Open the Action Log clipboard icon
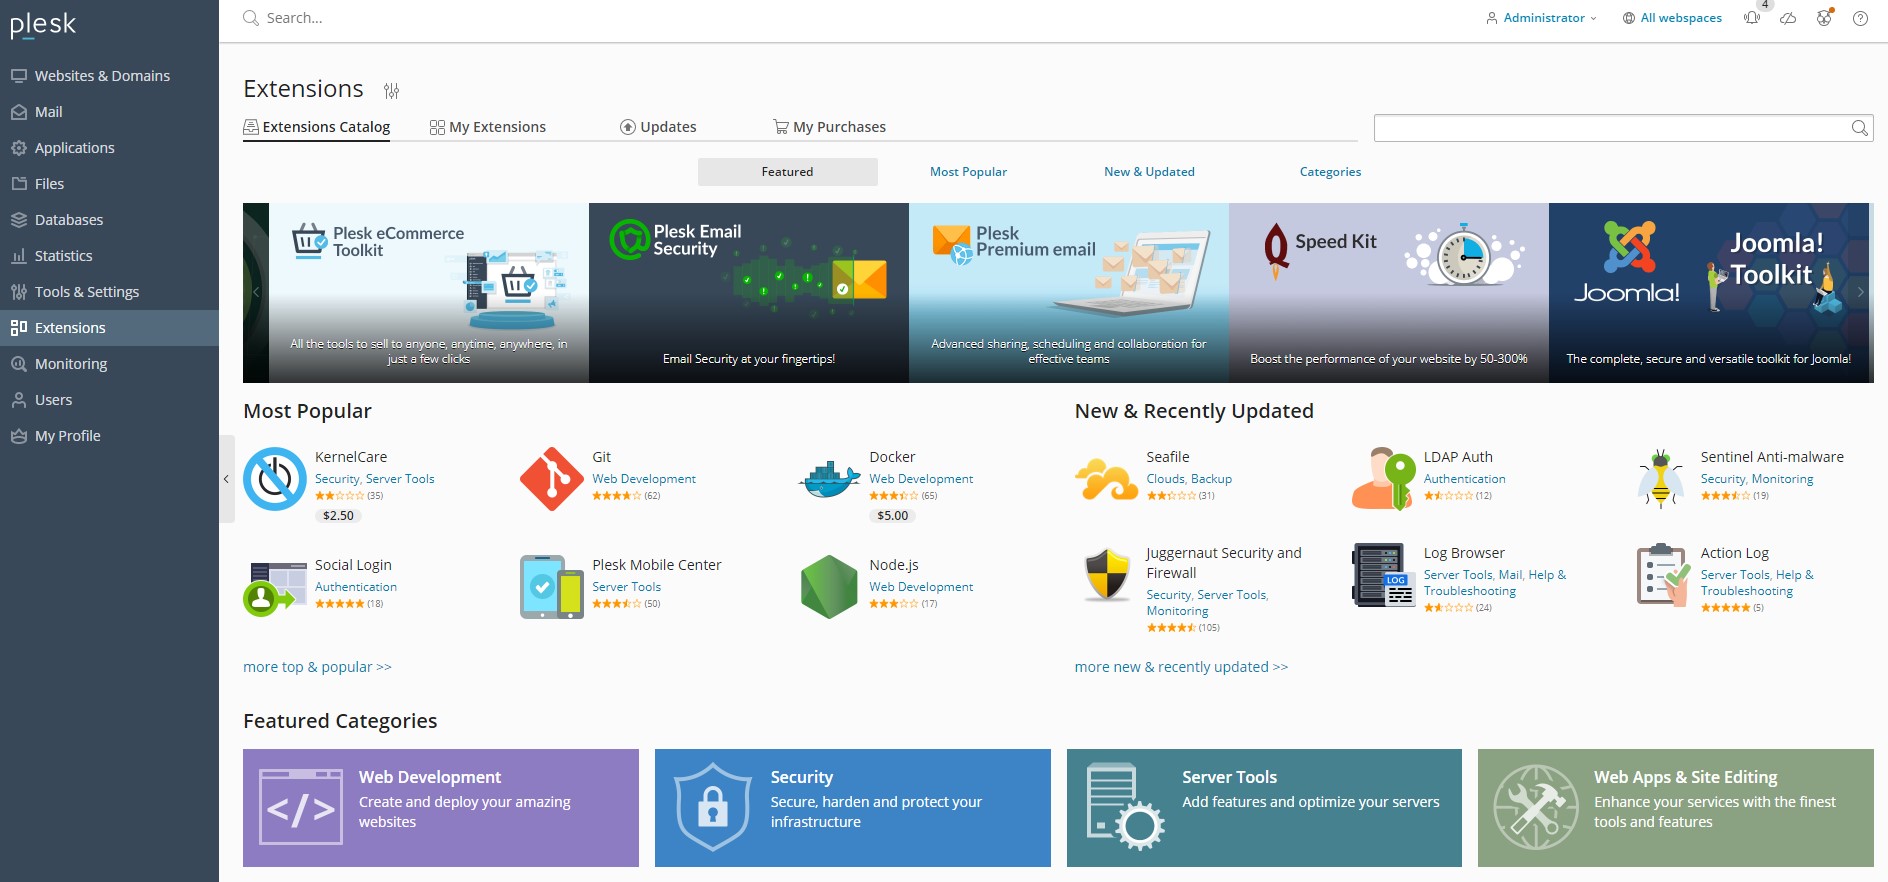 coord(1661,575)
